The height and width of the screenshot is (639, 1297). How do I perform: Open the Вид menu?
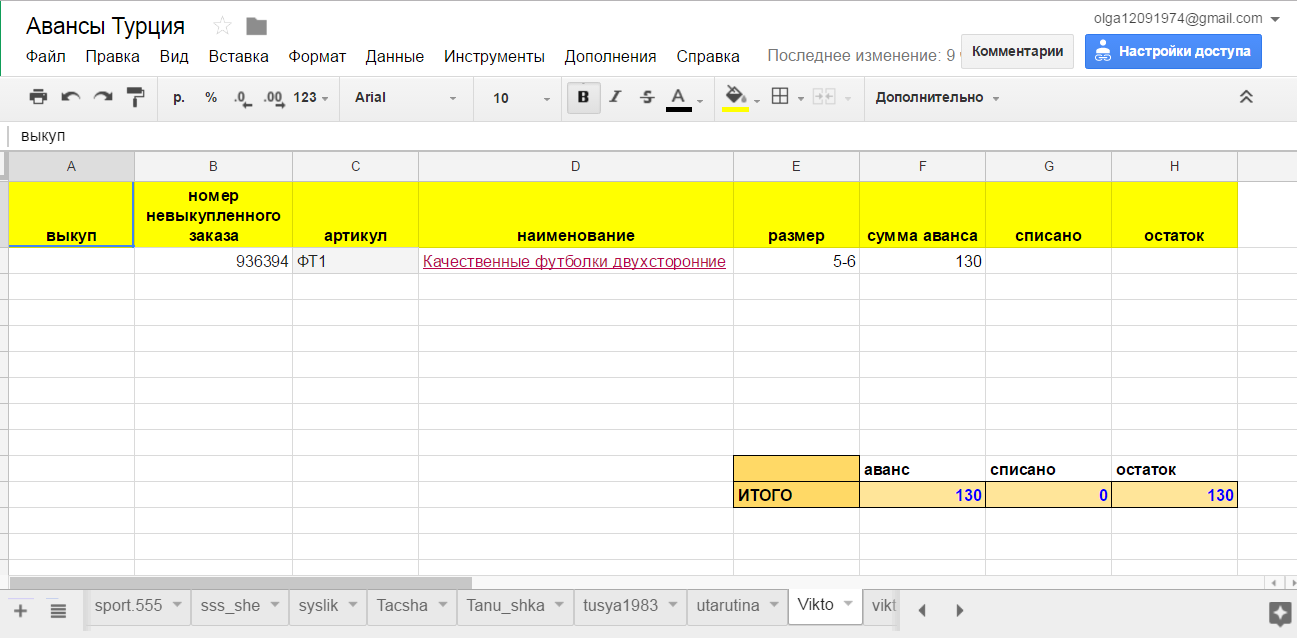point(174,57)
